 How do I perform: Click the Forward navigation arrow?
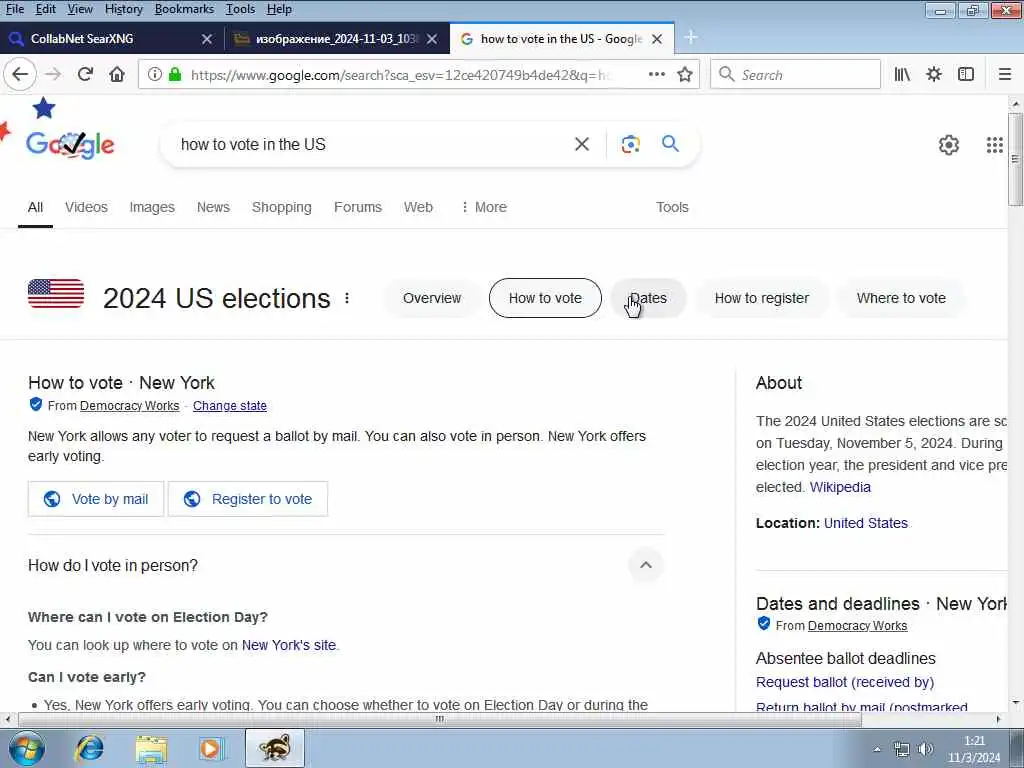click(54, 74)
